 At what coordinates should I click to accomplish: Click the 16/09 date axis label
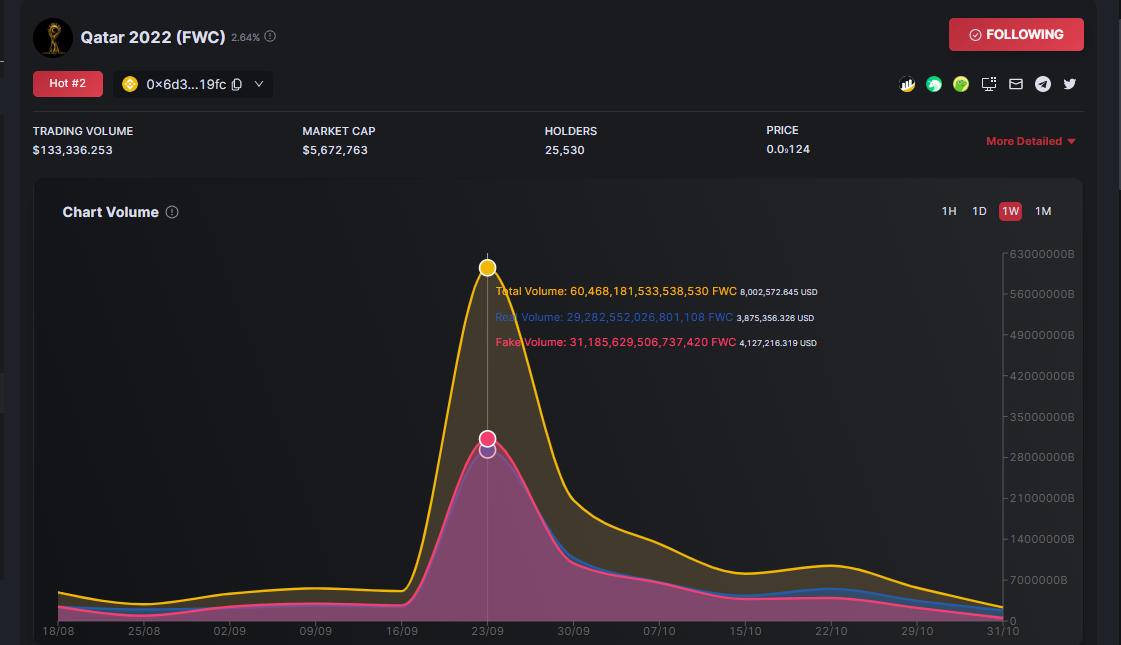(402, 631)
